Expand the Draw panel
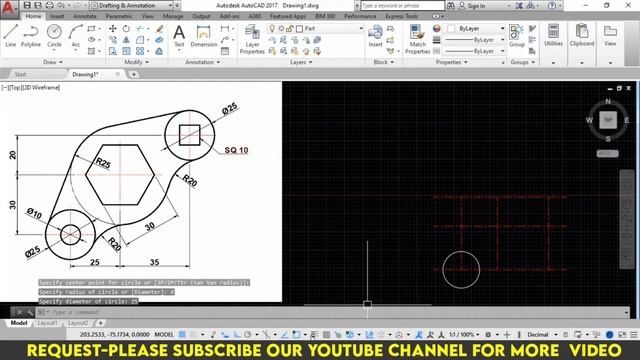Viewport: 640px width, 360px height. coord(53,62)
